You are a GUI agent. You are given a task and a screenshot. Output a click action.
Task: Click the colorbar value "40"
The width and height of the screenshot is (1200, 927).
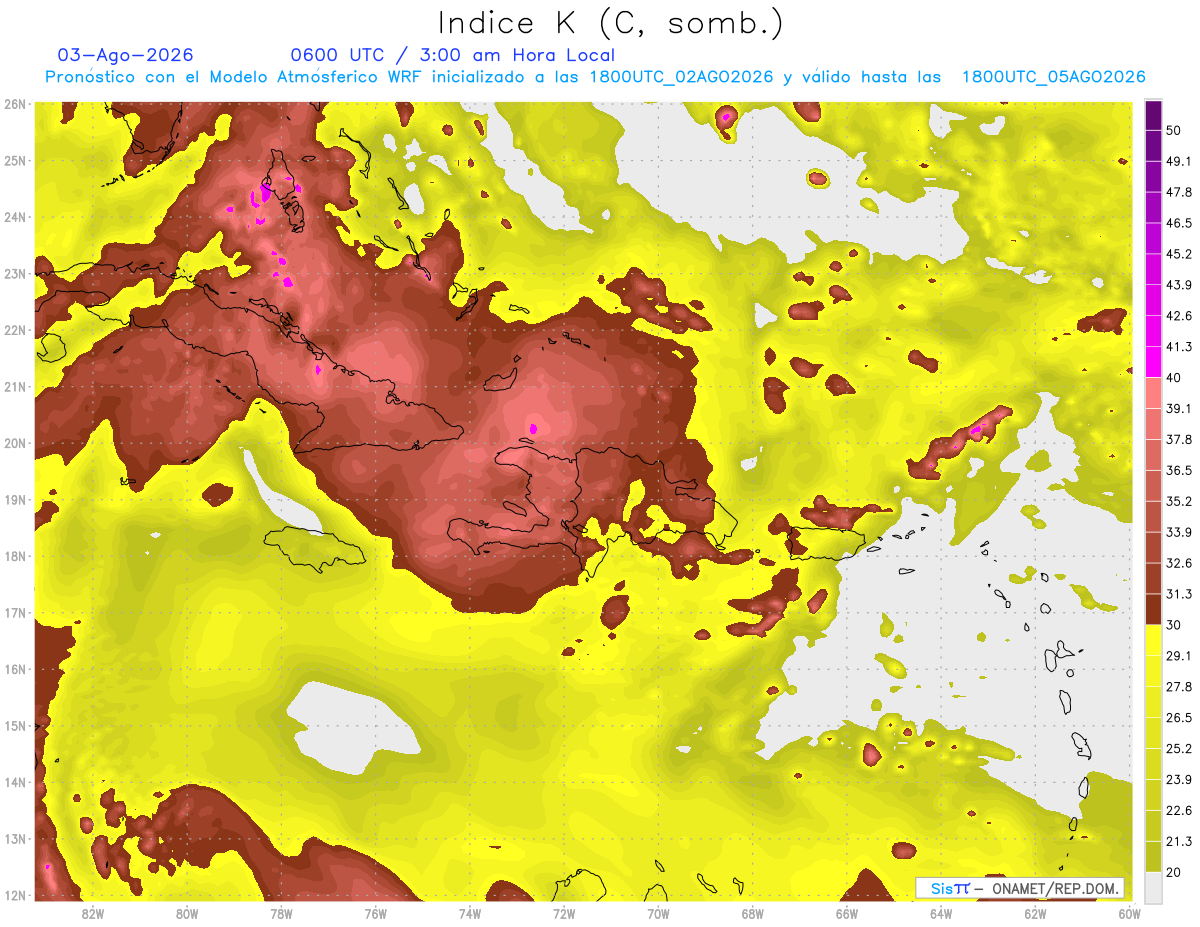coord(1175,377)
